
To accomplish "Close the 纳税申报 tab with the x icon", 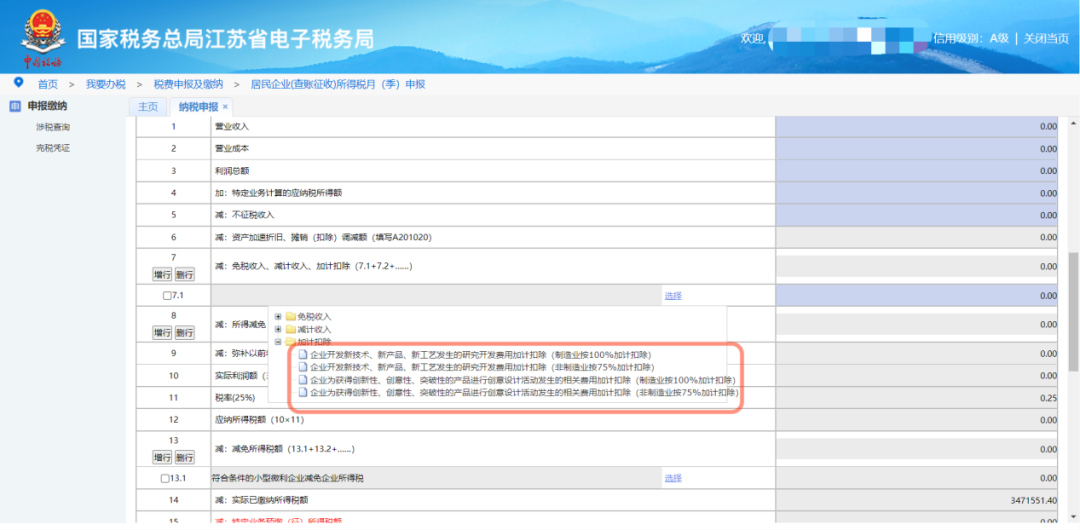I will [x=225, y=107].
